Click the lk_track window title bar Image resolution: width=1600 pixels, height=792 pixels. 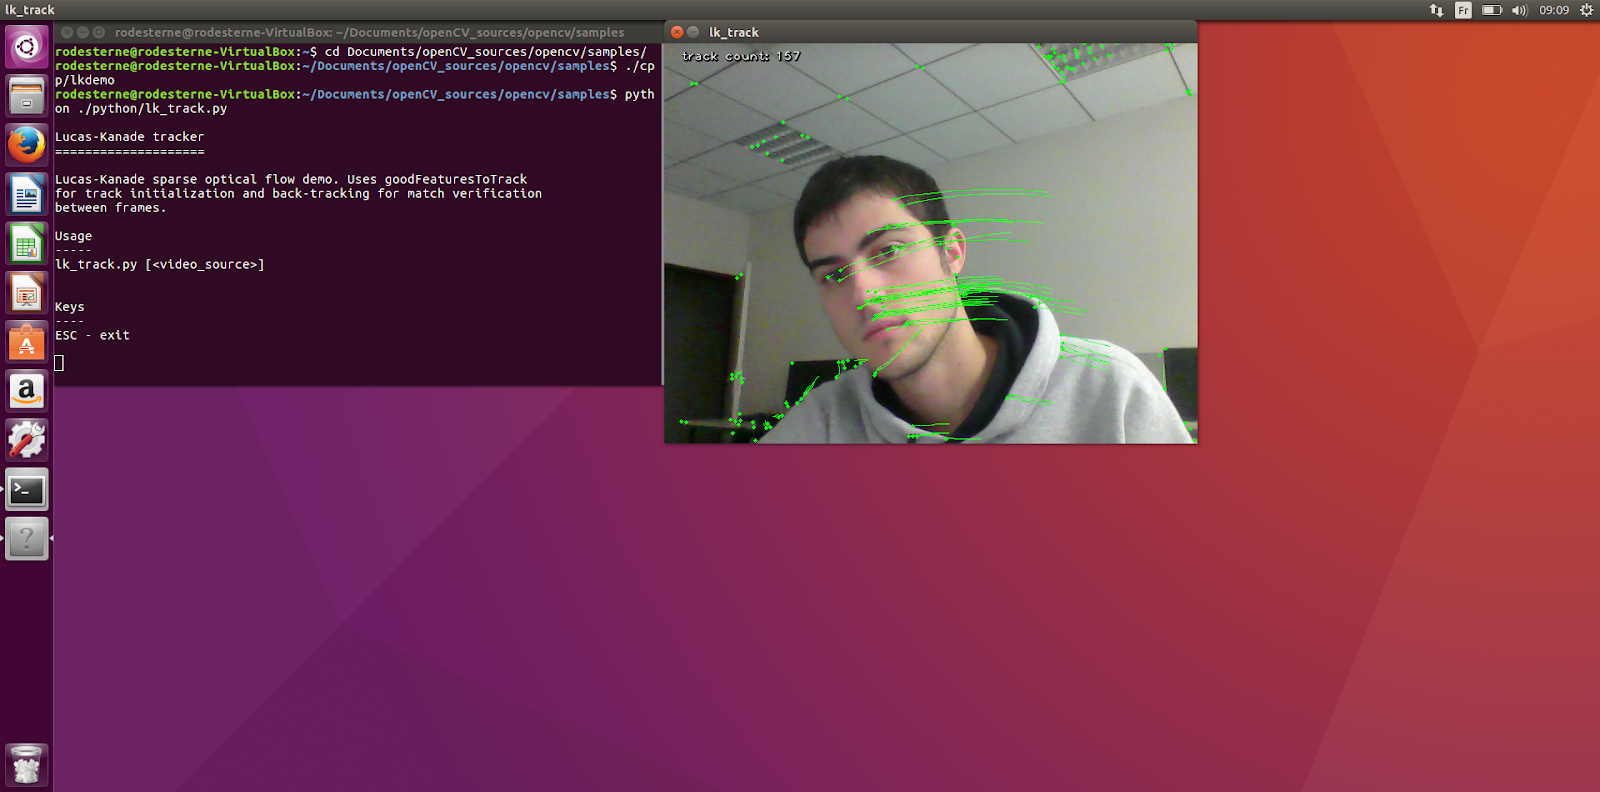pos(931,32)
